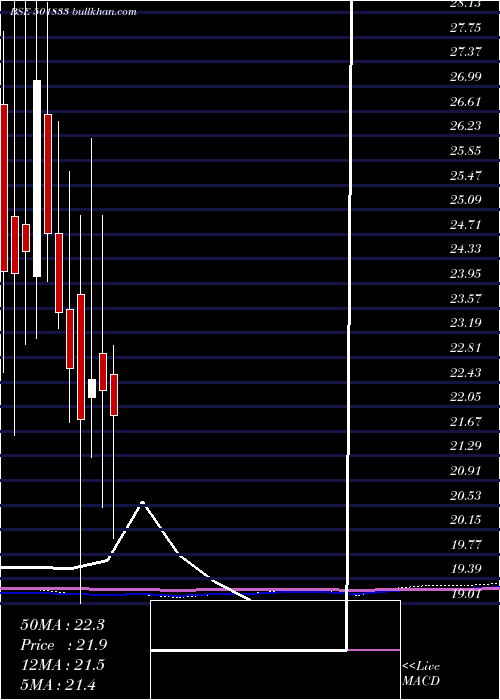Click the 23.19 price axis label

(x=465, y=323)
